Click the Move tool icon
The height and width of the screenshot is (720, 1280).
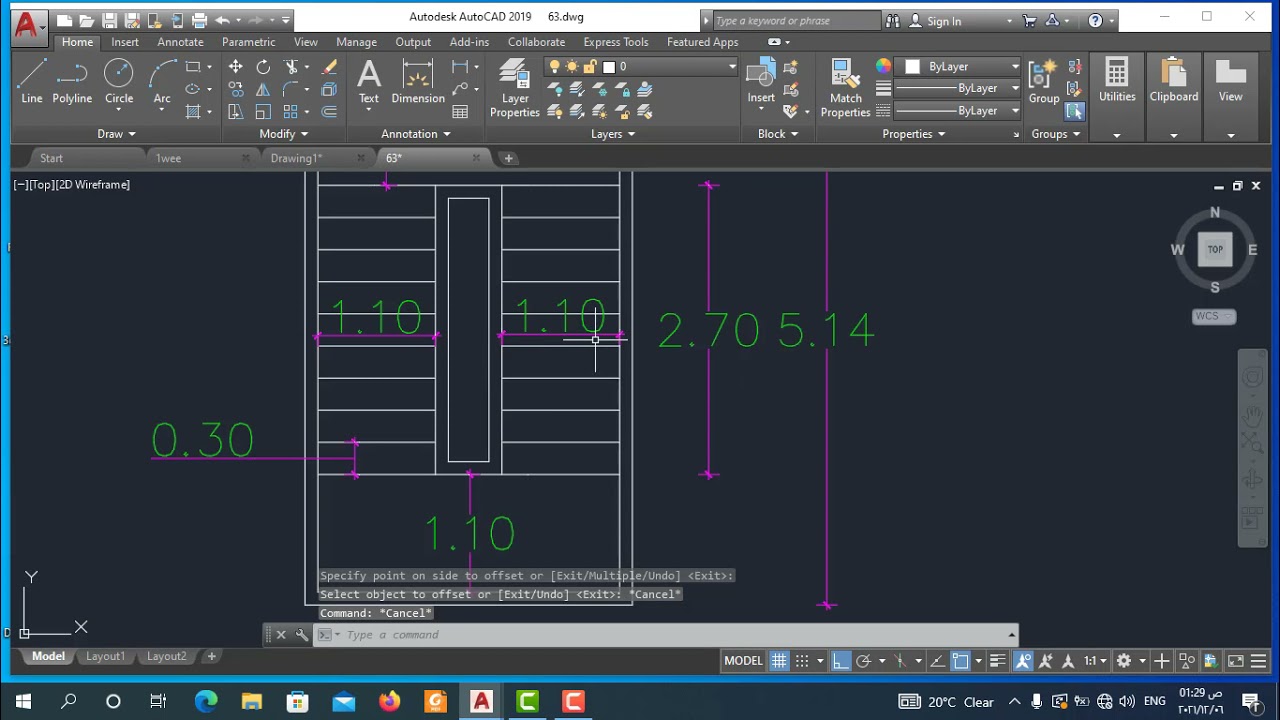(235, 67)
